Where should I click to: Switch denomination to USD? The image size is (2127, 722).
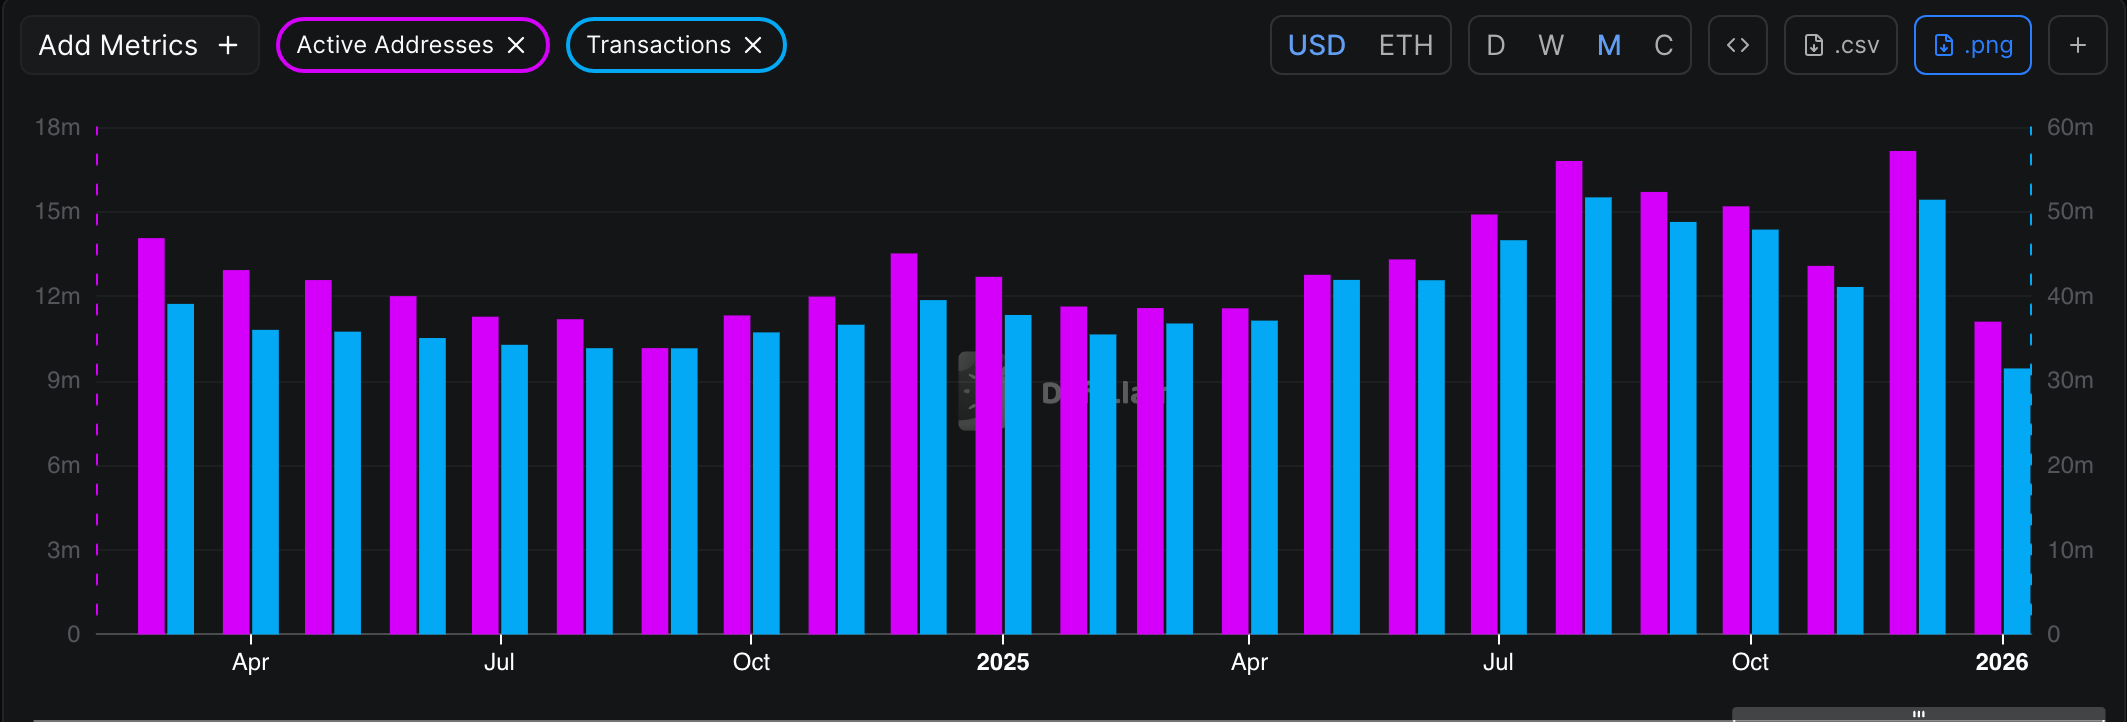point(1316,45)
